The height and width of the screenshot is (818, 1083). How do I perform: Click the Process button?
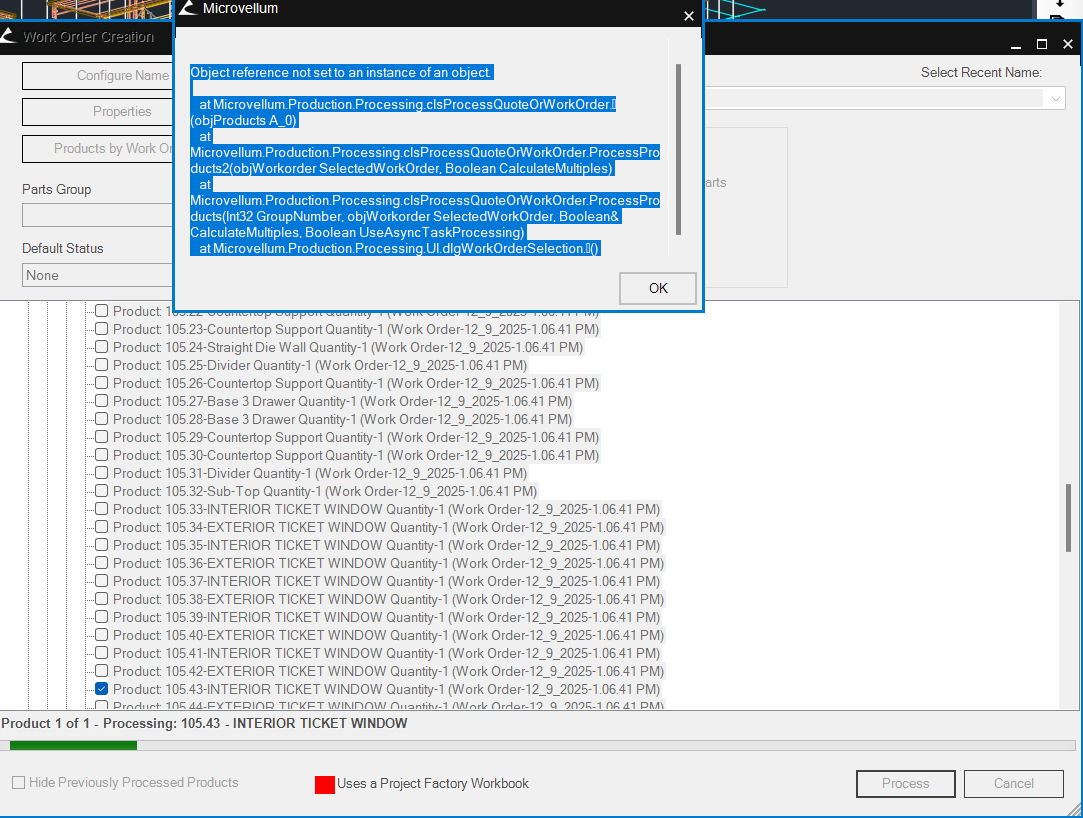click(x=905, y=783)
